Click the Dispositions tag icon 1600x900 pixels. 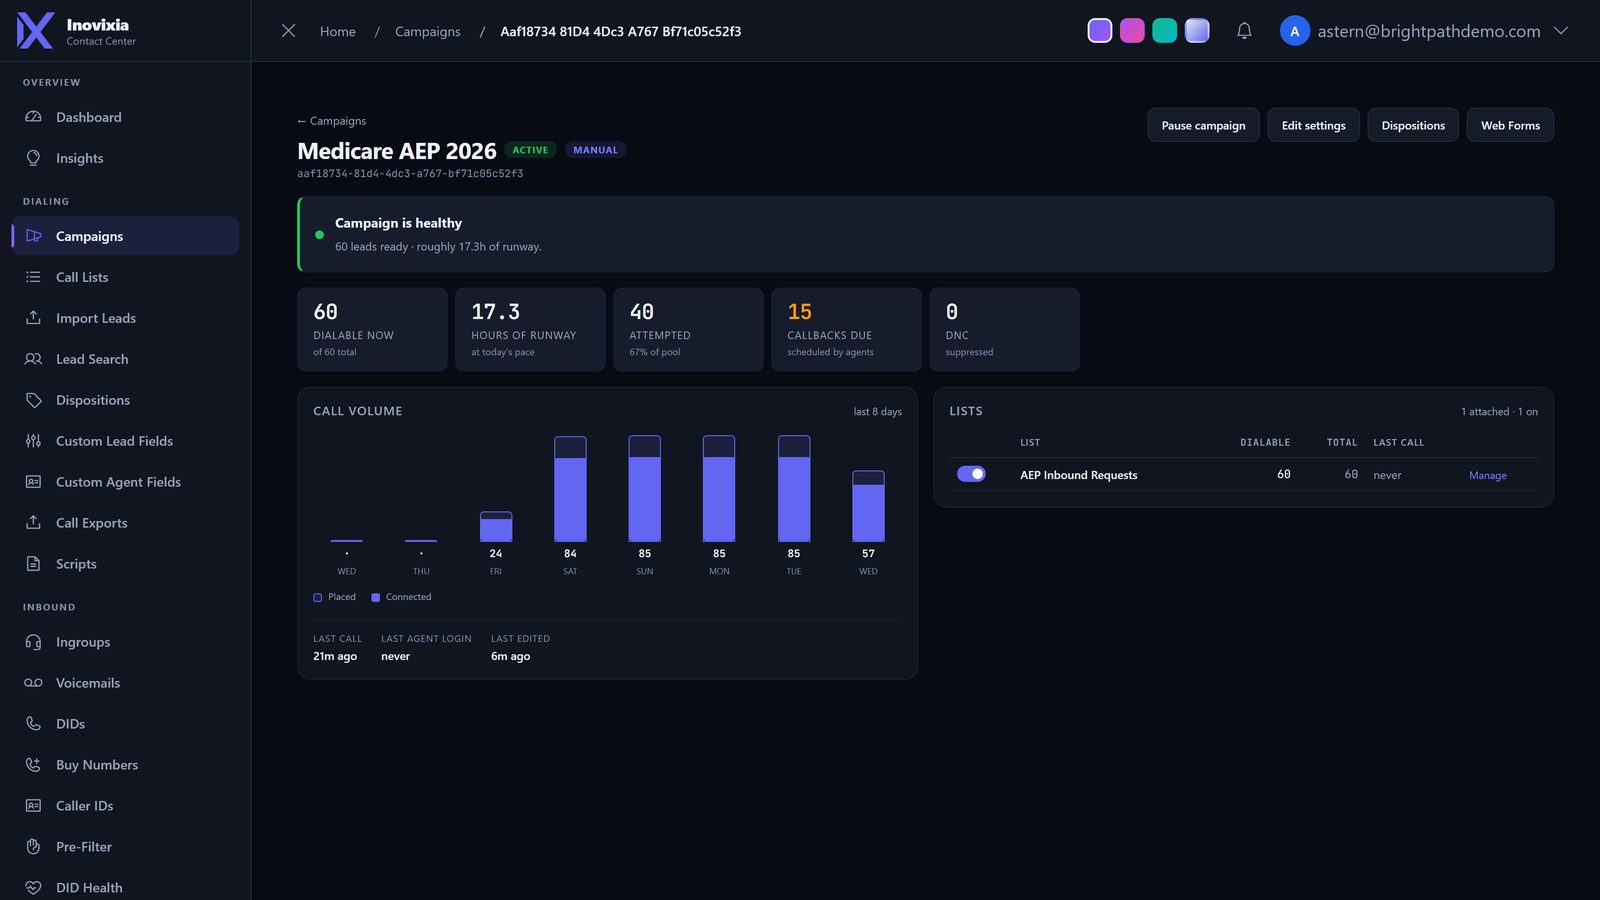pyautogui.click(x=33, y=400)
